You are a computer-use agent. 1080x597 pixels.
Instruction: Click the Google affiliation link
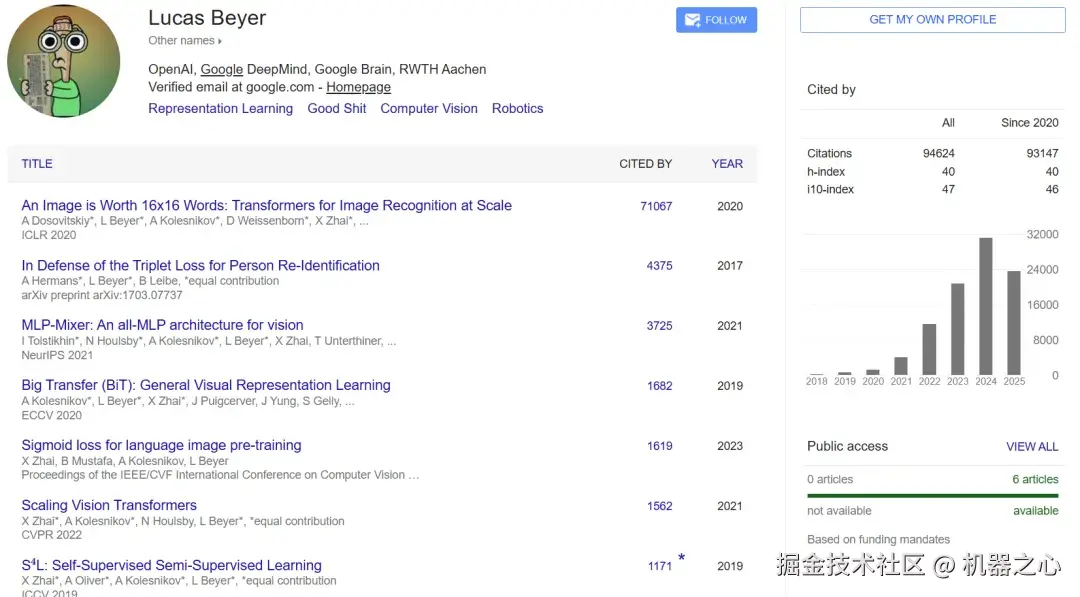(x=221, y=69)
